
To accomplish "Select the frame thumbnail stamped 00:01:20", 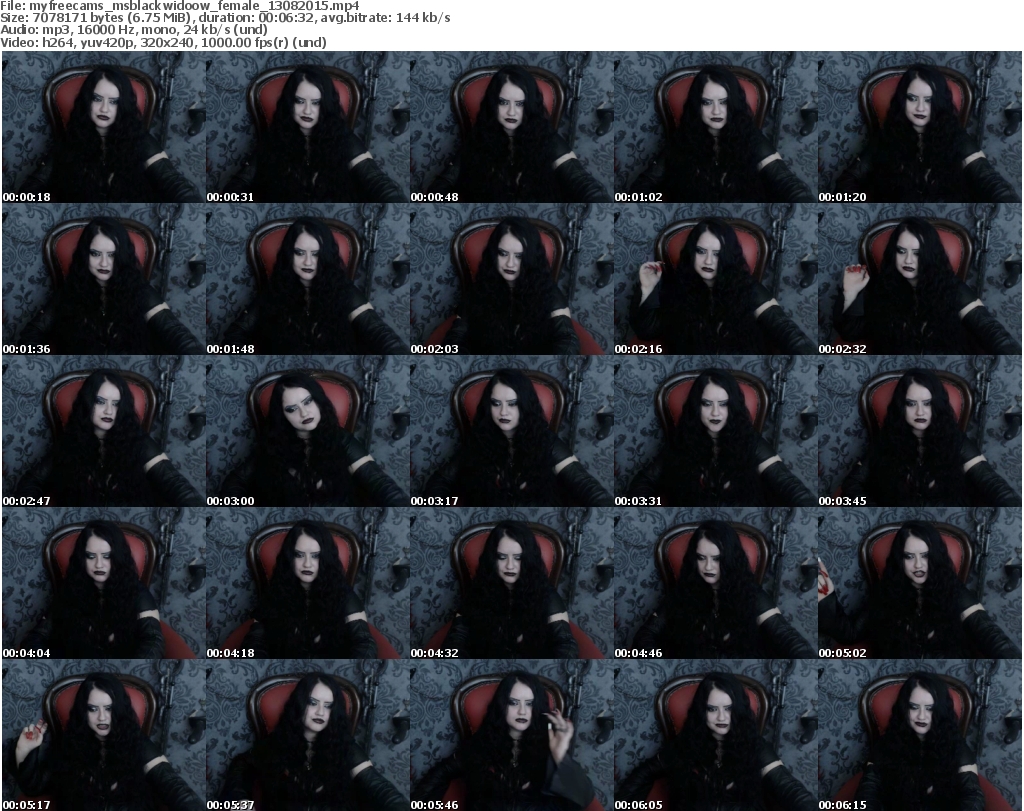I will 920,127.
